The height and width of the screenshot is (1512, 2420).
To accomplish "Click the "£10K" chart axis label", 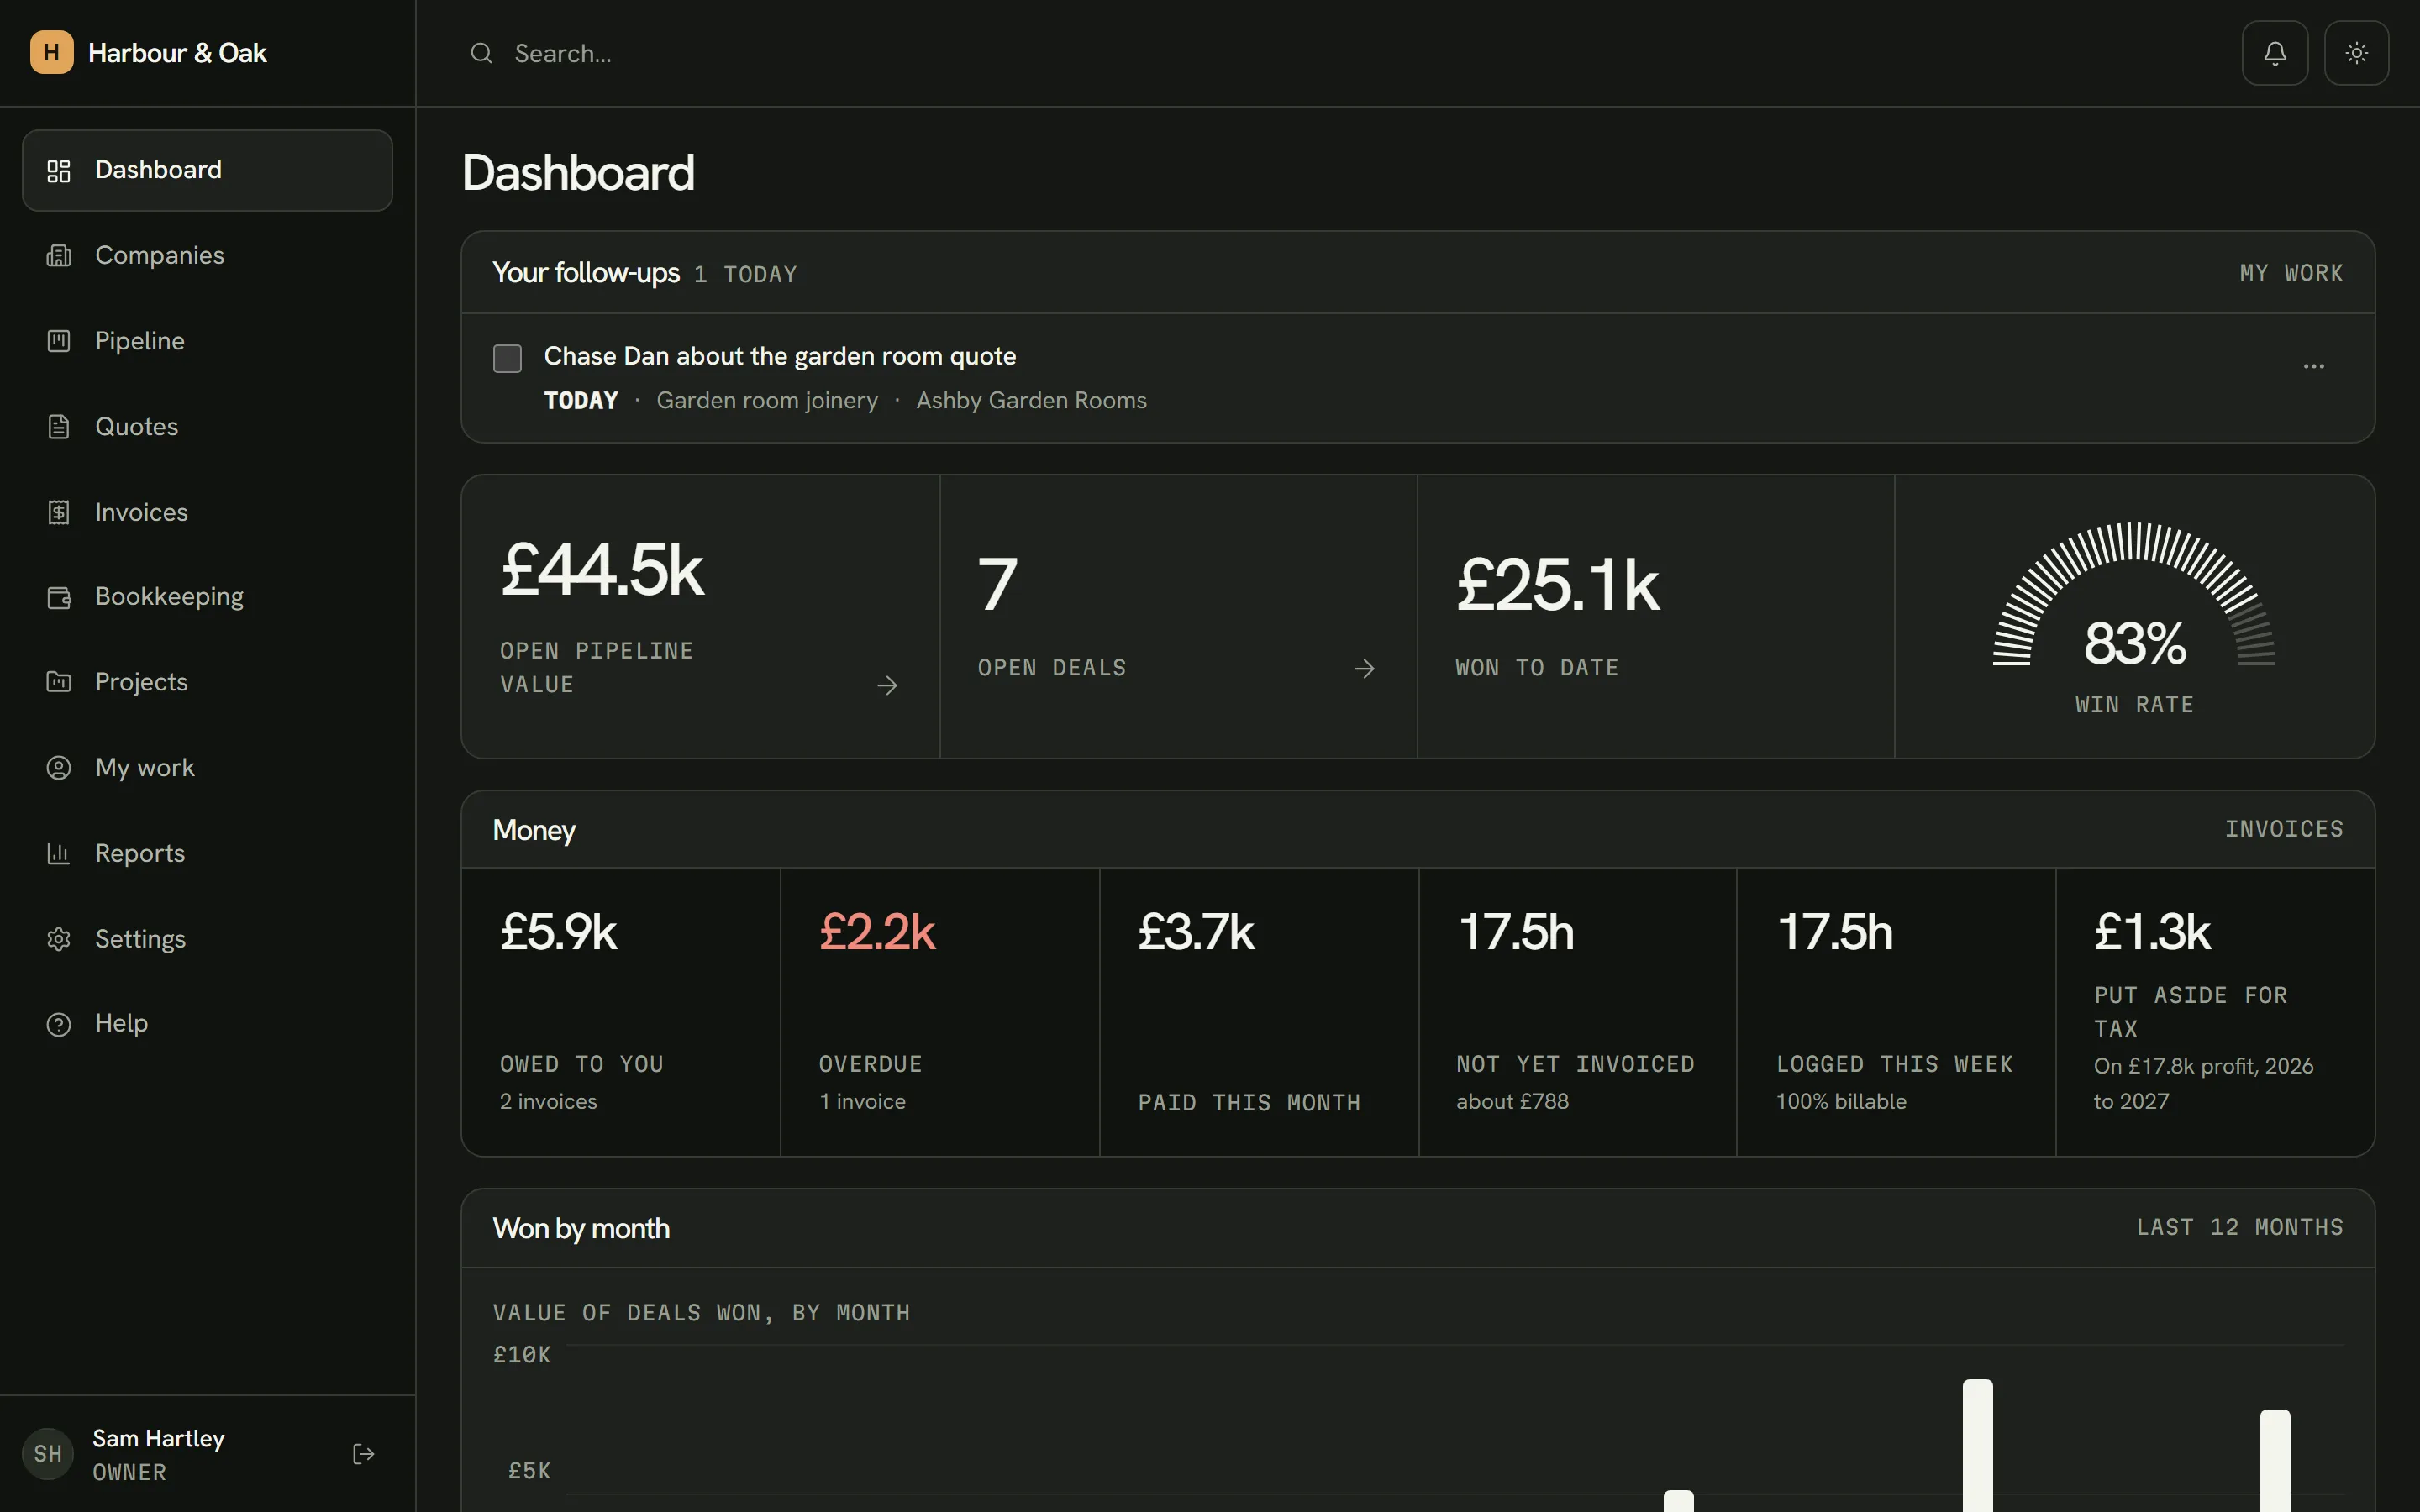I will pyautogui.click(x=522, y=1355).
